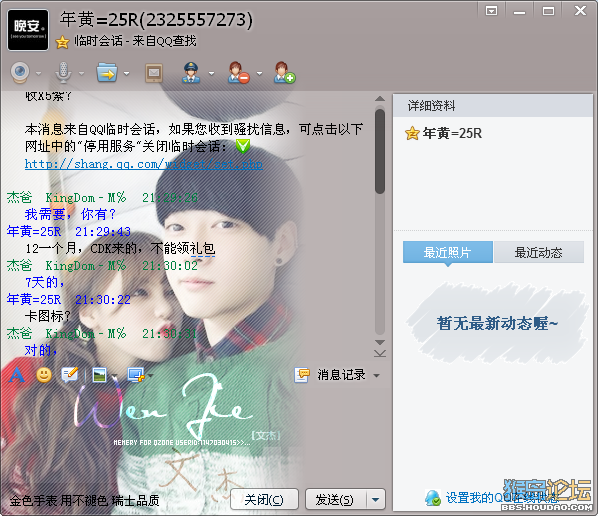598x516 pixels.
Task: Switch to the 最近动态 tab
Action: [x=539, y=252]
